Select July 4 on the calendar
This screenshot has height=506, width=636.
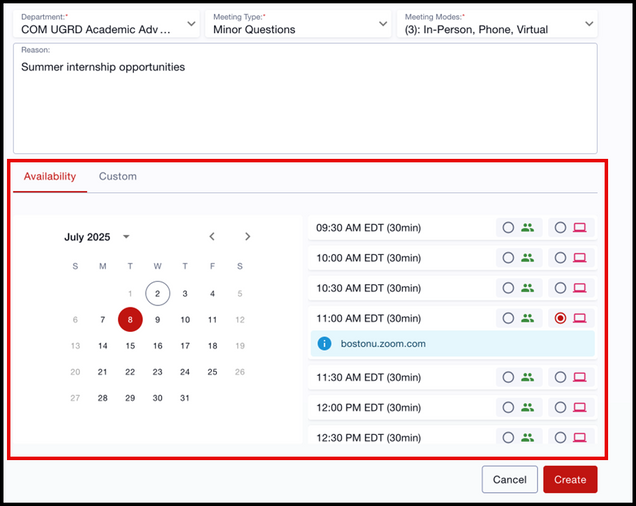pyautogui.click(x=213, y=293)
